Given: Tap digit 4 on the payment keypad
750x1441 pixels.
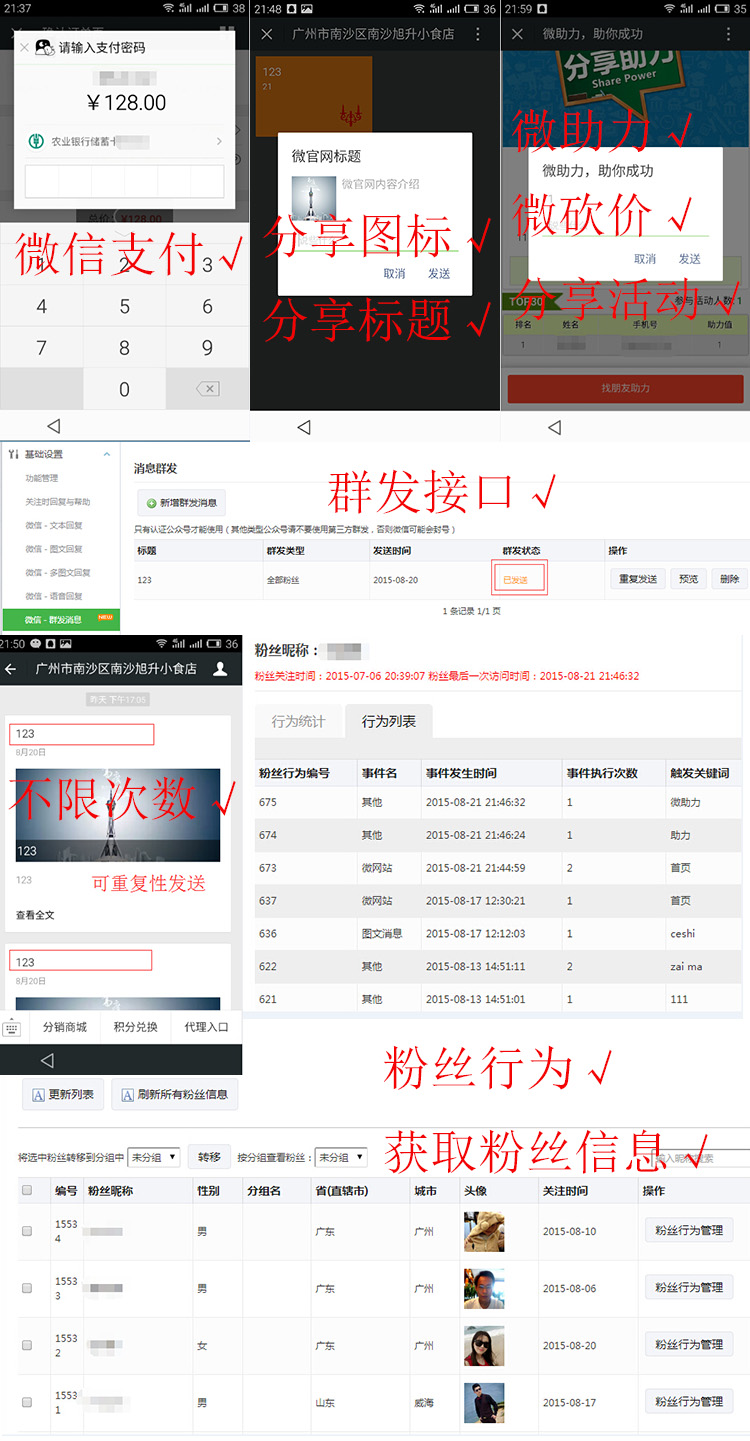Looking at the screenshot, I should (x=41, y=306).
